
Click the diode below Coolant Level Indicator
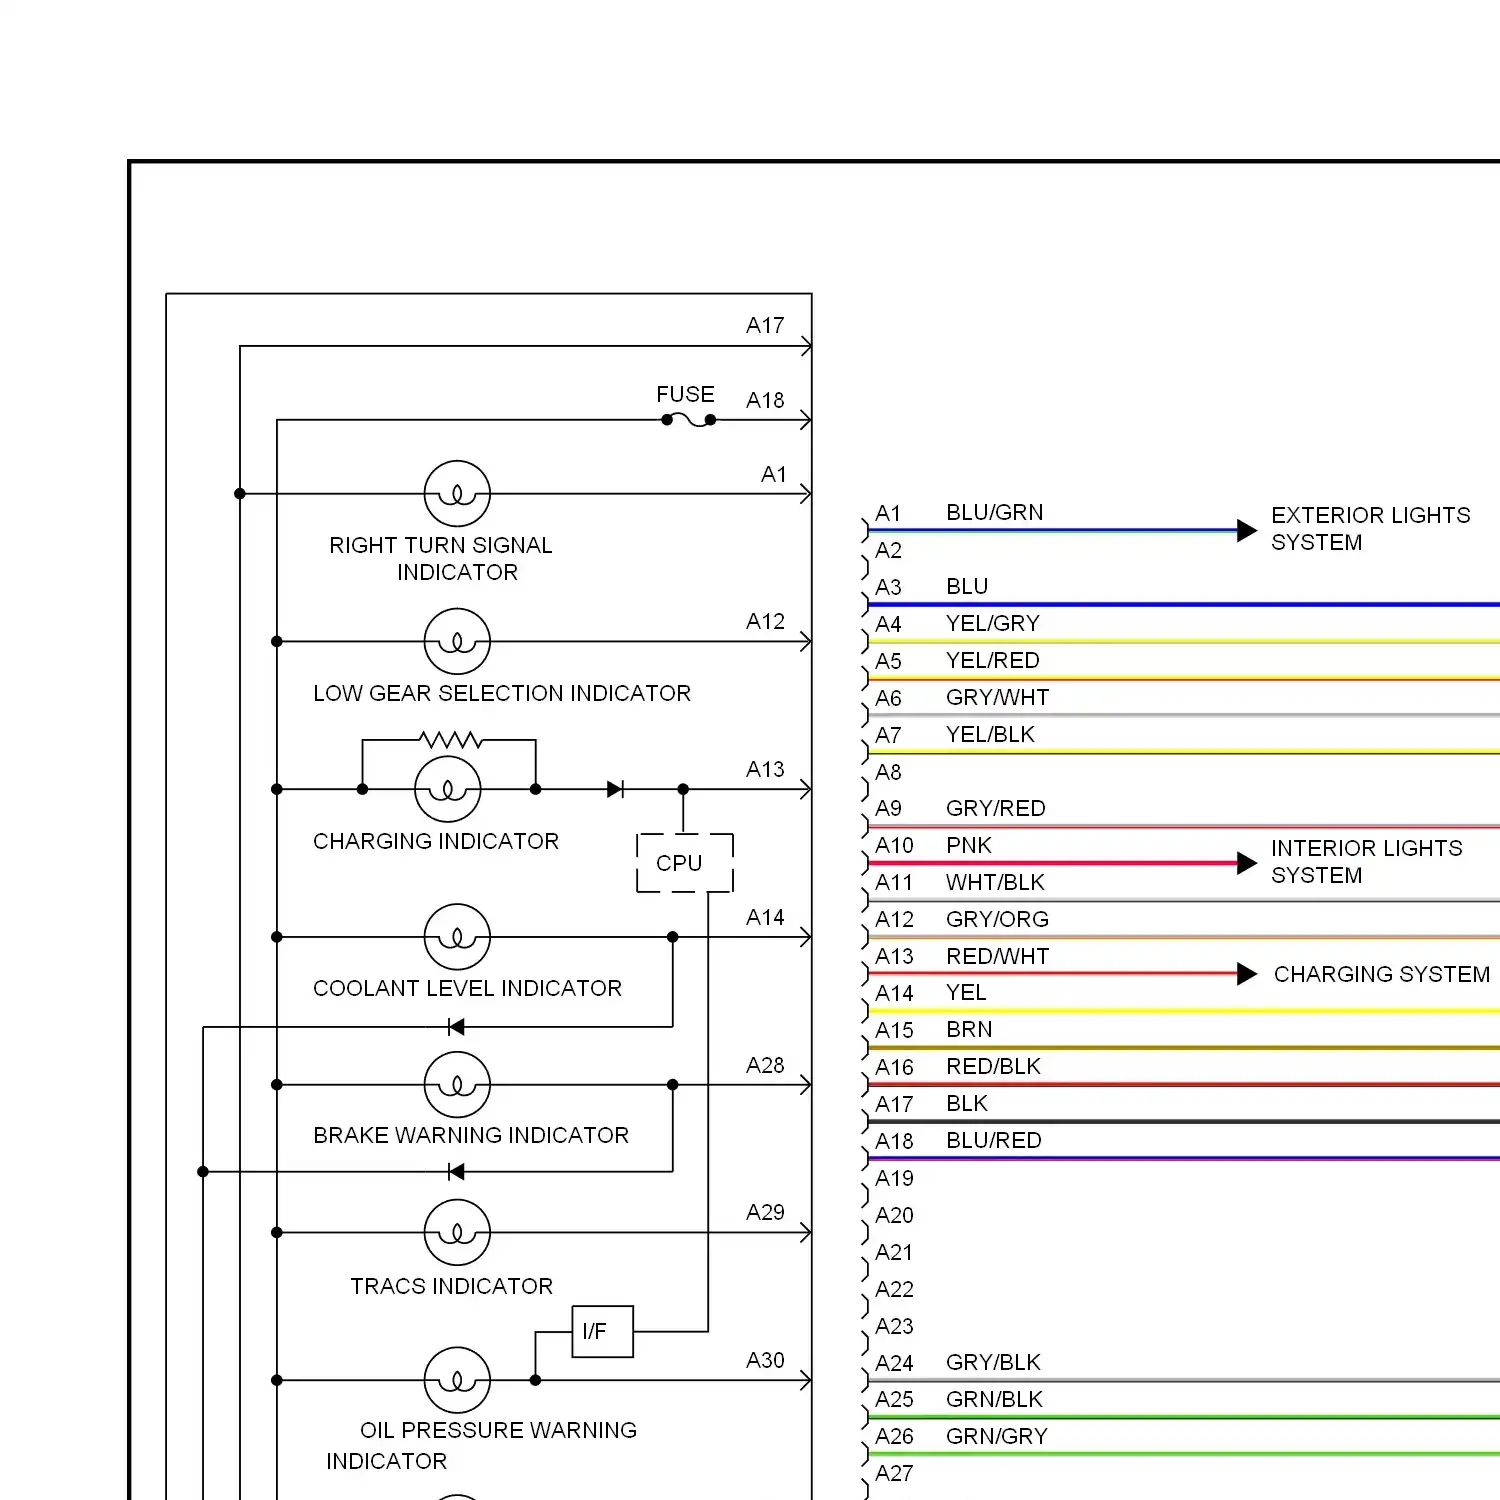tap(456, 1027)
